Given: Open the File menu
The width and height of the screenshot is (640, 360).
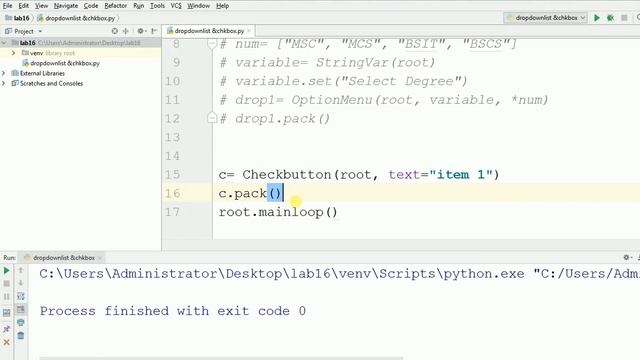Looking at the screenshot, I should [x=7, y=6].
